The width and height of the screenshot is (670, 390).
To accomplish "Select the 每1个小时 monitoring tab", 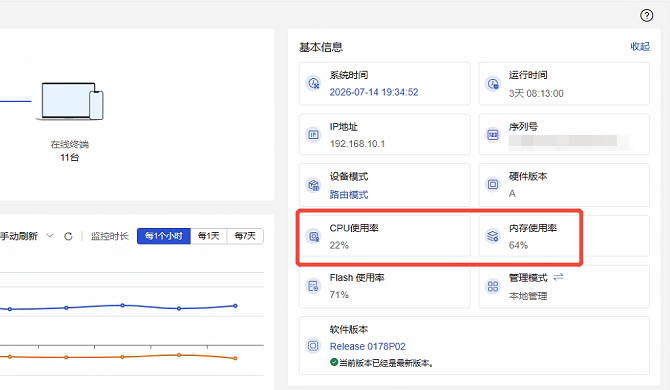I will tap(164, 236).
